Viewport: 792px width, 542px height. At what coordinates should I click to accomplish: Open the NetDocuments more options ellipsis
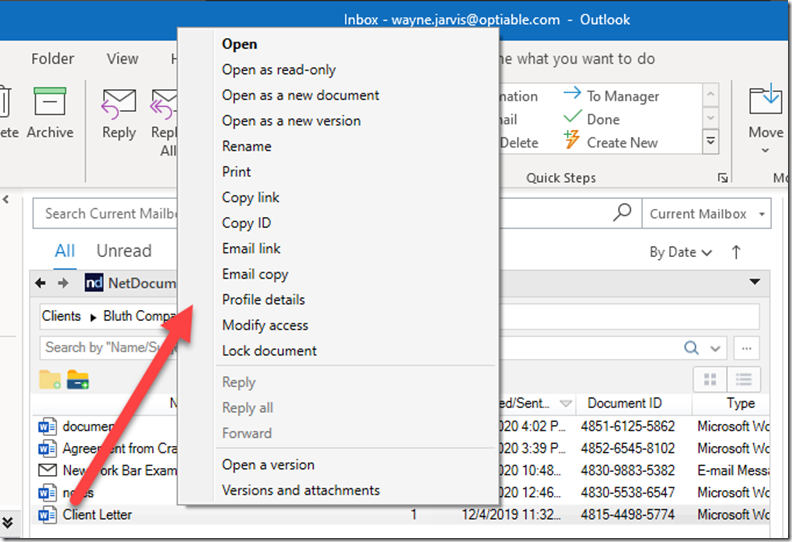(747, 348)
